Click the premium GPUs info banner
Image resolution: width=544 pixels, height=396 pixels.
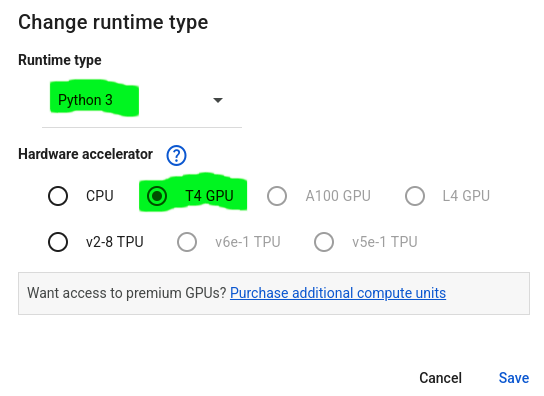click(x=274, y=294)
